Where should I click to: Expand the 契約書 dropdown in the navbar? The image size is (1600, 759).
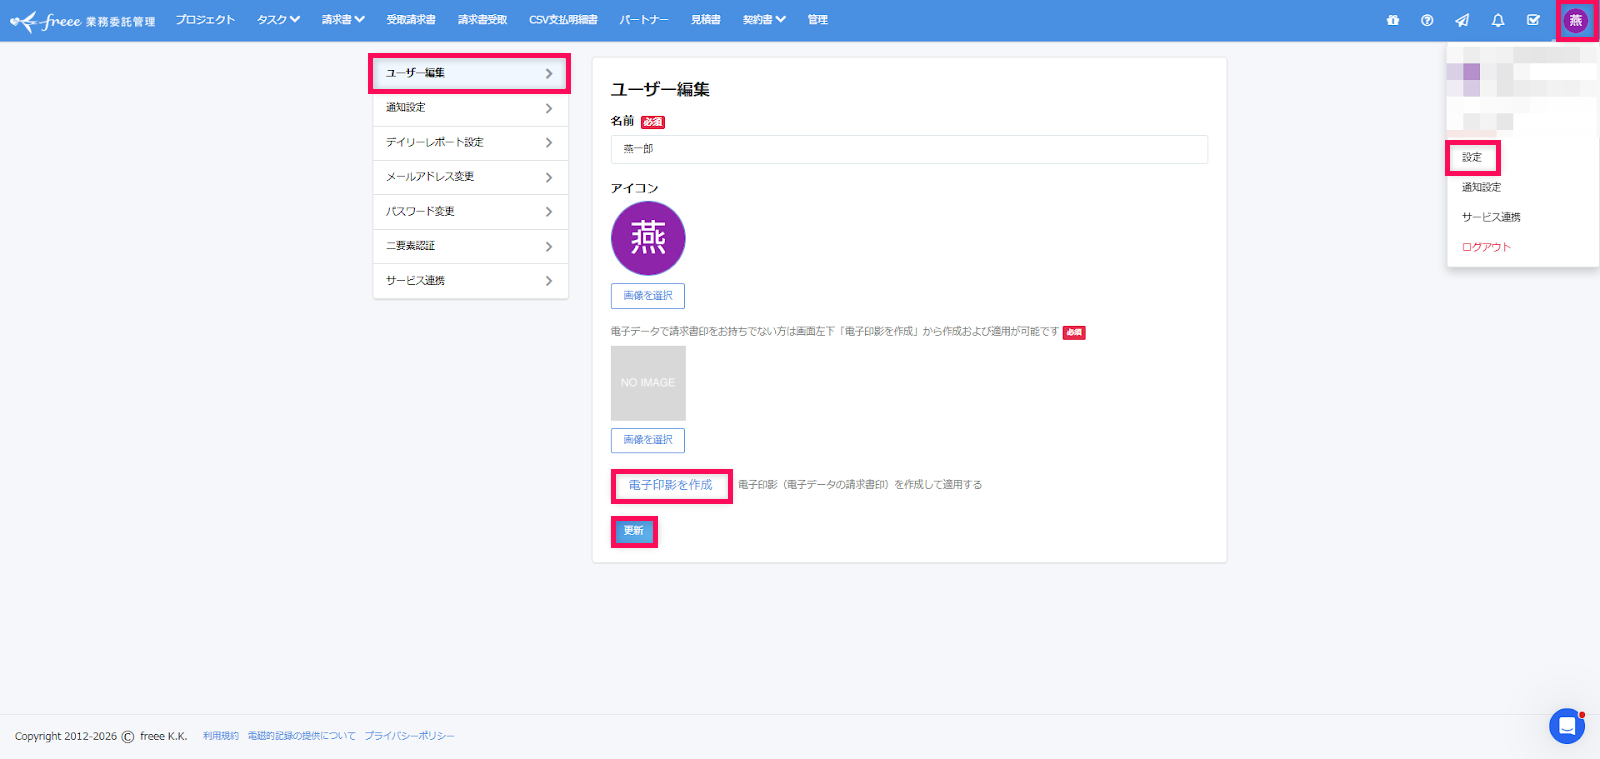(764, 20)
